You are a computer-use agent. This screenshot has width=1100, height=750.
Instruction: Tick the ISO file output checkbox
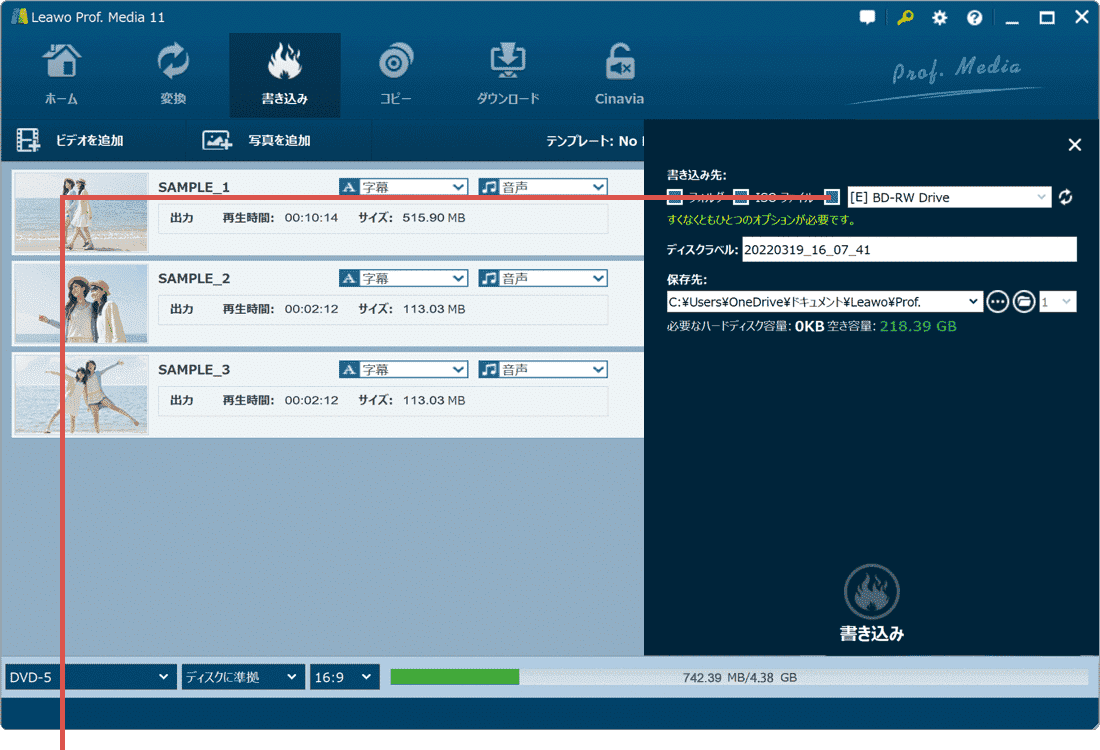click(741, 197)
